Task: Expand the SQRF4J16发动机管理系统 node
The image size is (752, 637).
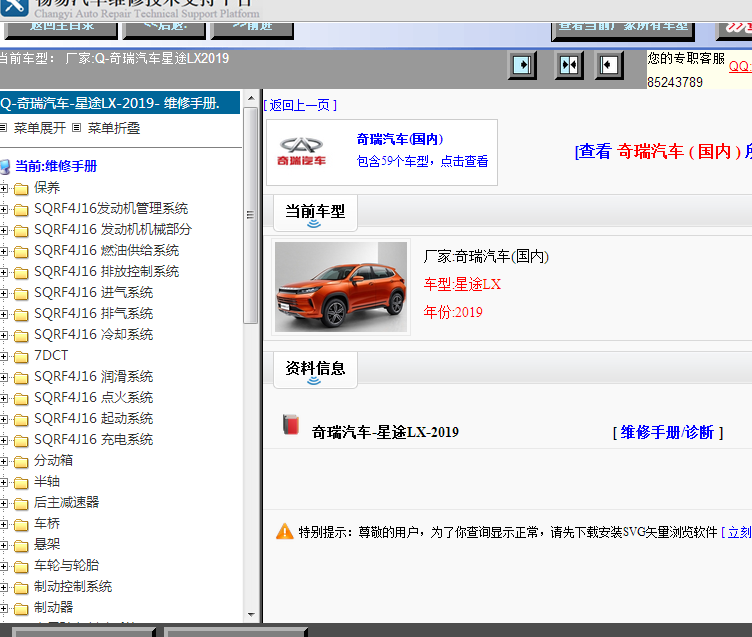Action: [4, 210]
